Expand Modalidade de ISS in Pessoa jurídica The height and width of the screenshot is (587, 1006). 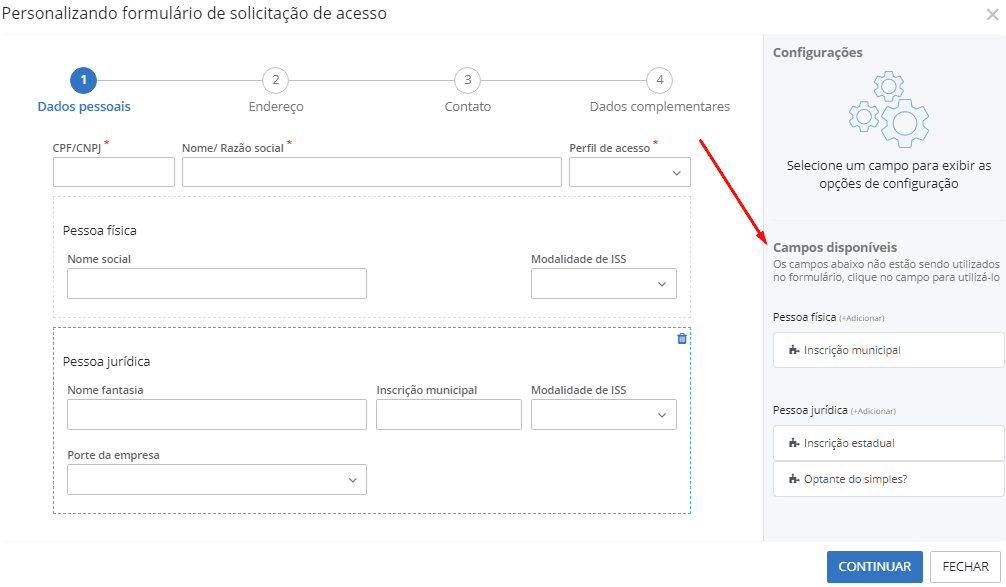[603, 415]
